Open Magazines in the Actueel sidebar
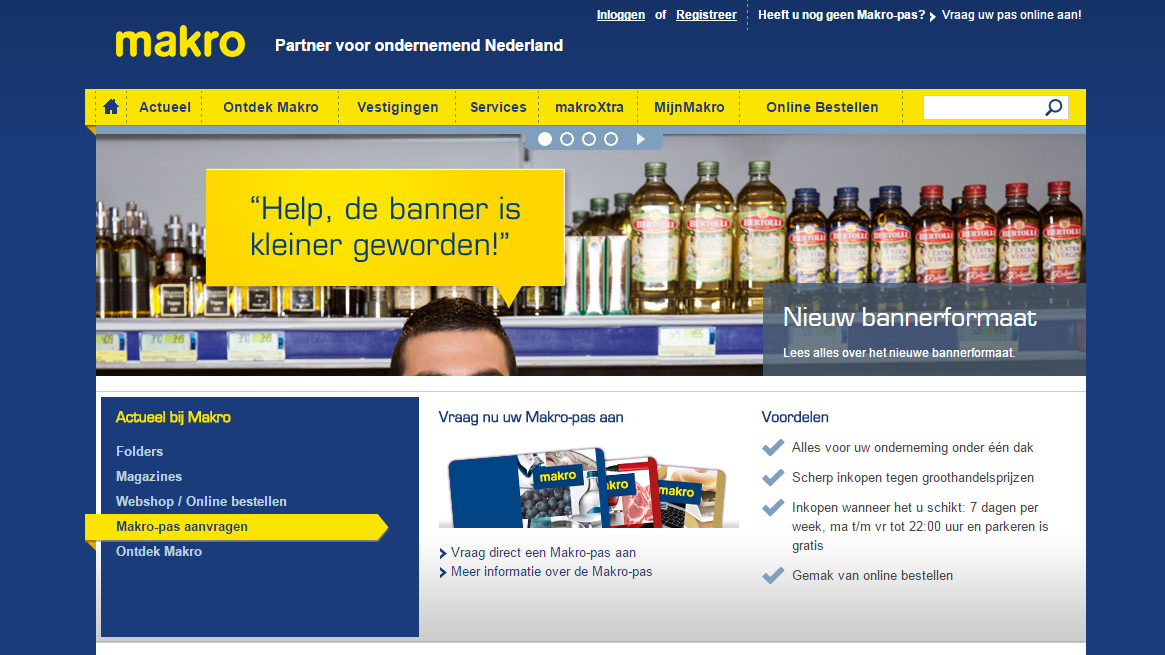Image resolution: width=1165 pixels, height=655 pixels. [x=149, y=477]
